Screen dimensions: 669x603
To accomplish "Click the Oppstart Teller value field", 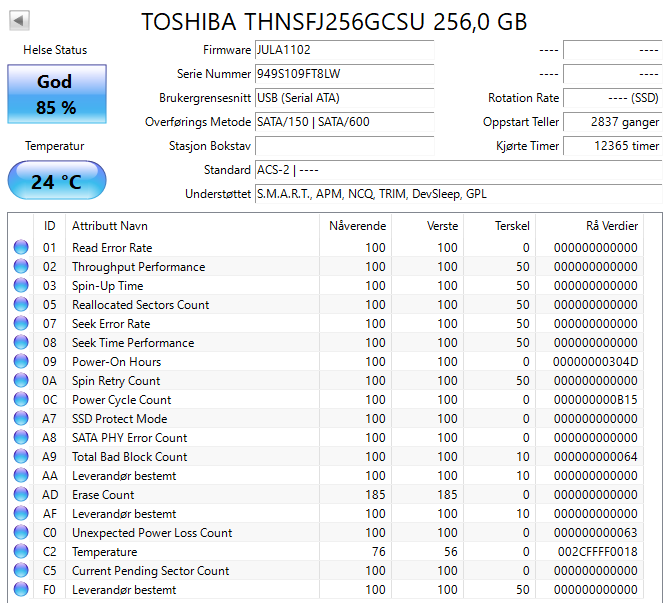I will (x=611, y=122).
